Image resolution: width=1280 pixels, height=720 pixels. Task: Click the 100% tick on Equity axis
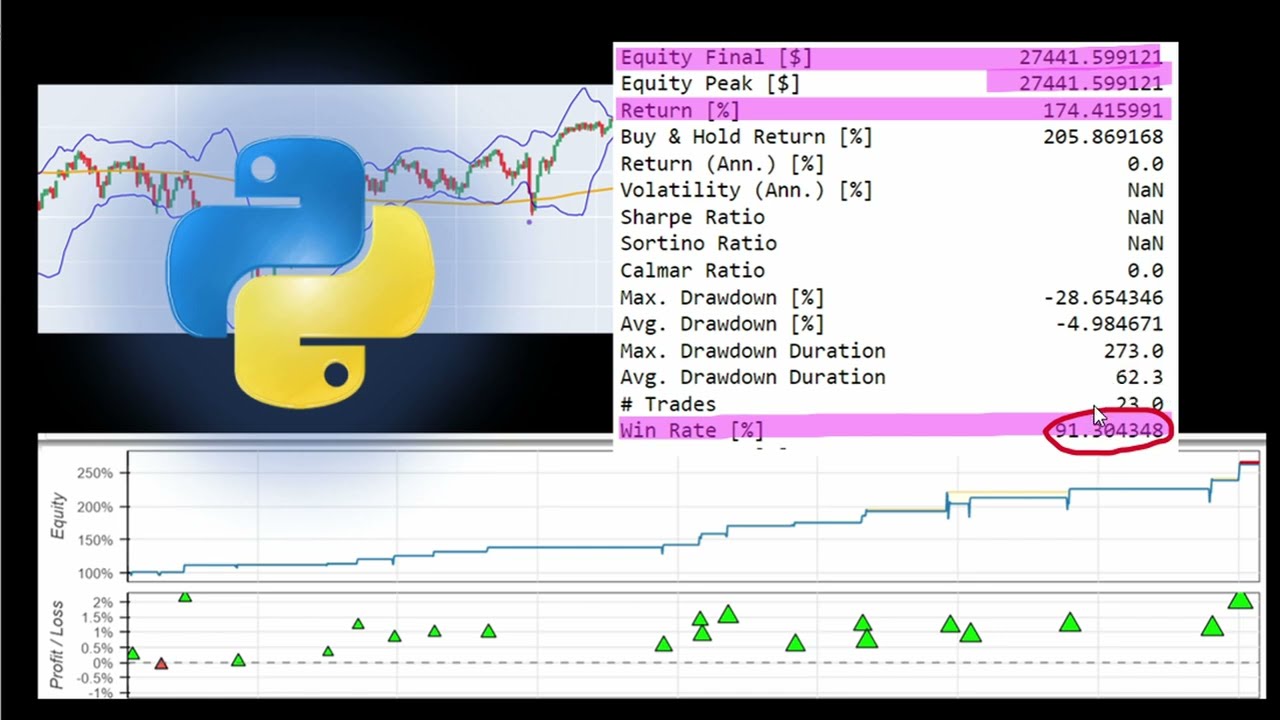94,574
